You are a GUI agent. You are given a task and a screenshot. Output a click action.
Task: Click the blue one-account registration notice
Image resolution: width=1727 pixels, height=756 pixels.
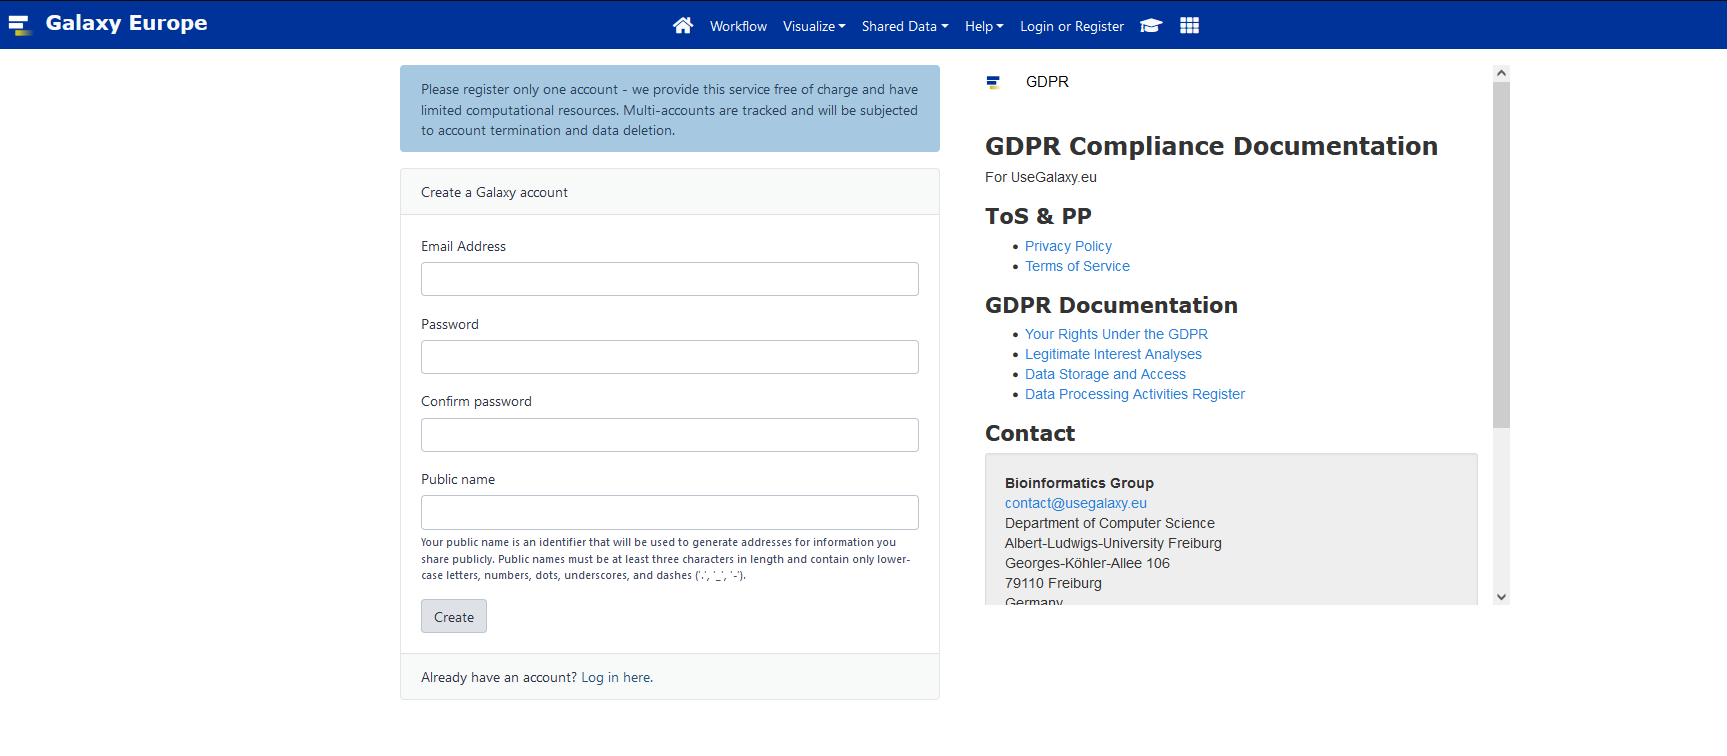[x=670, y=109]
